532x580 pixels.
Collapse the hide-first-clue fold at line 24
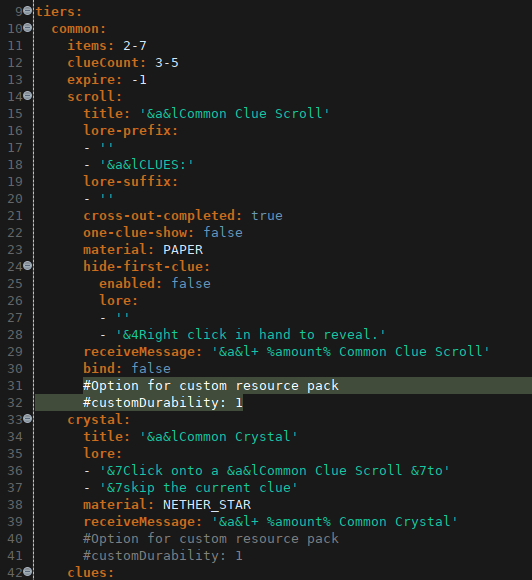click(x=27, y=266)
